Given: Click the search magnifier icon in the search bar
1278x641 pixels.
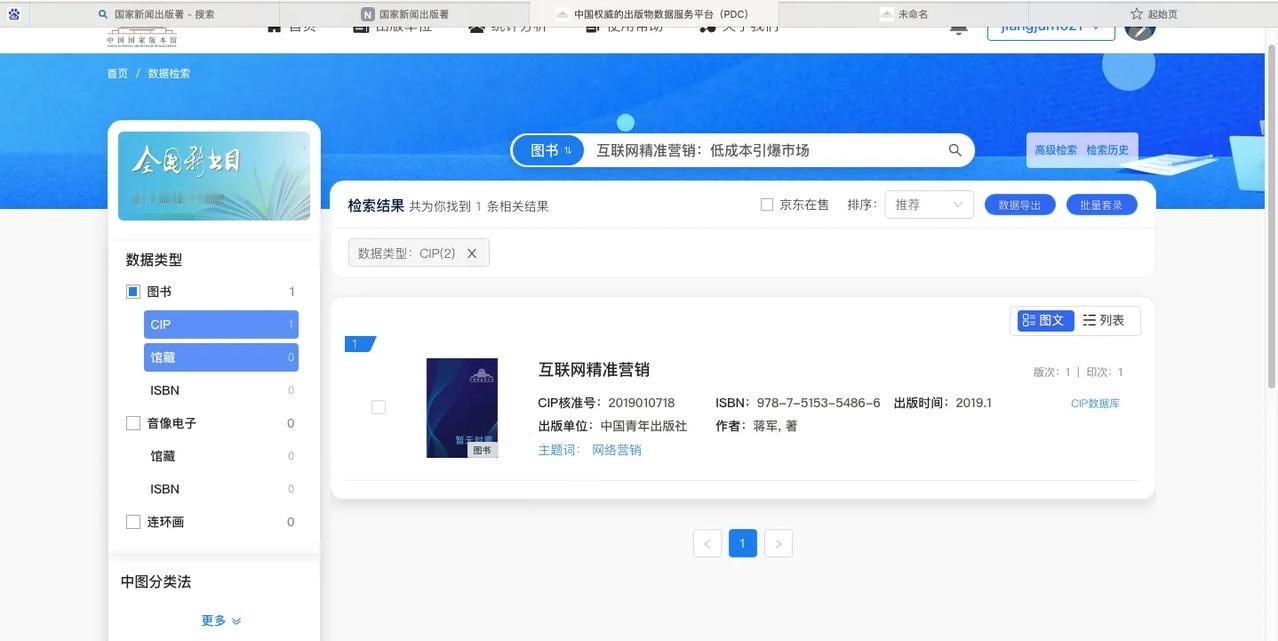Looking at the screenshot, I should 955,150.
